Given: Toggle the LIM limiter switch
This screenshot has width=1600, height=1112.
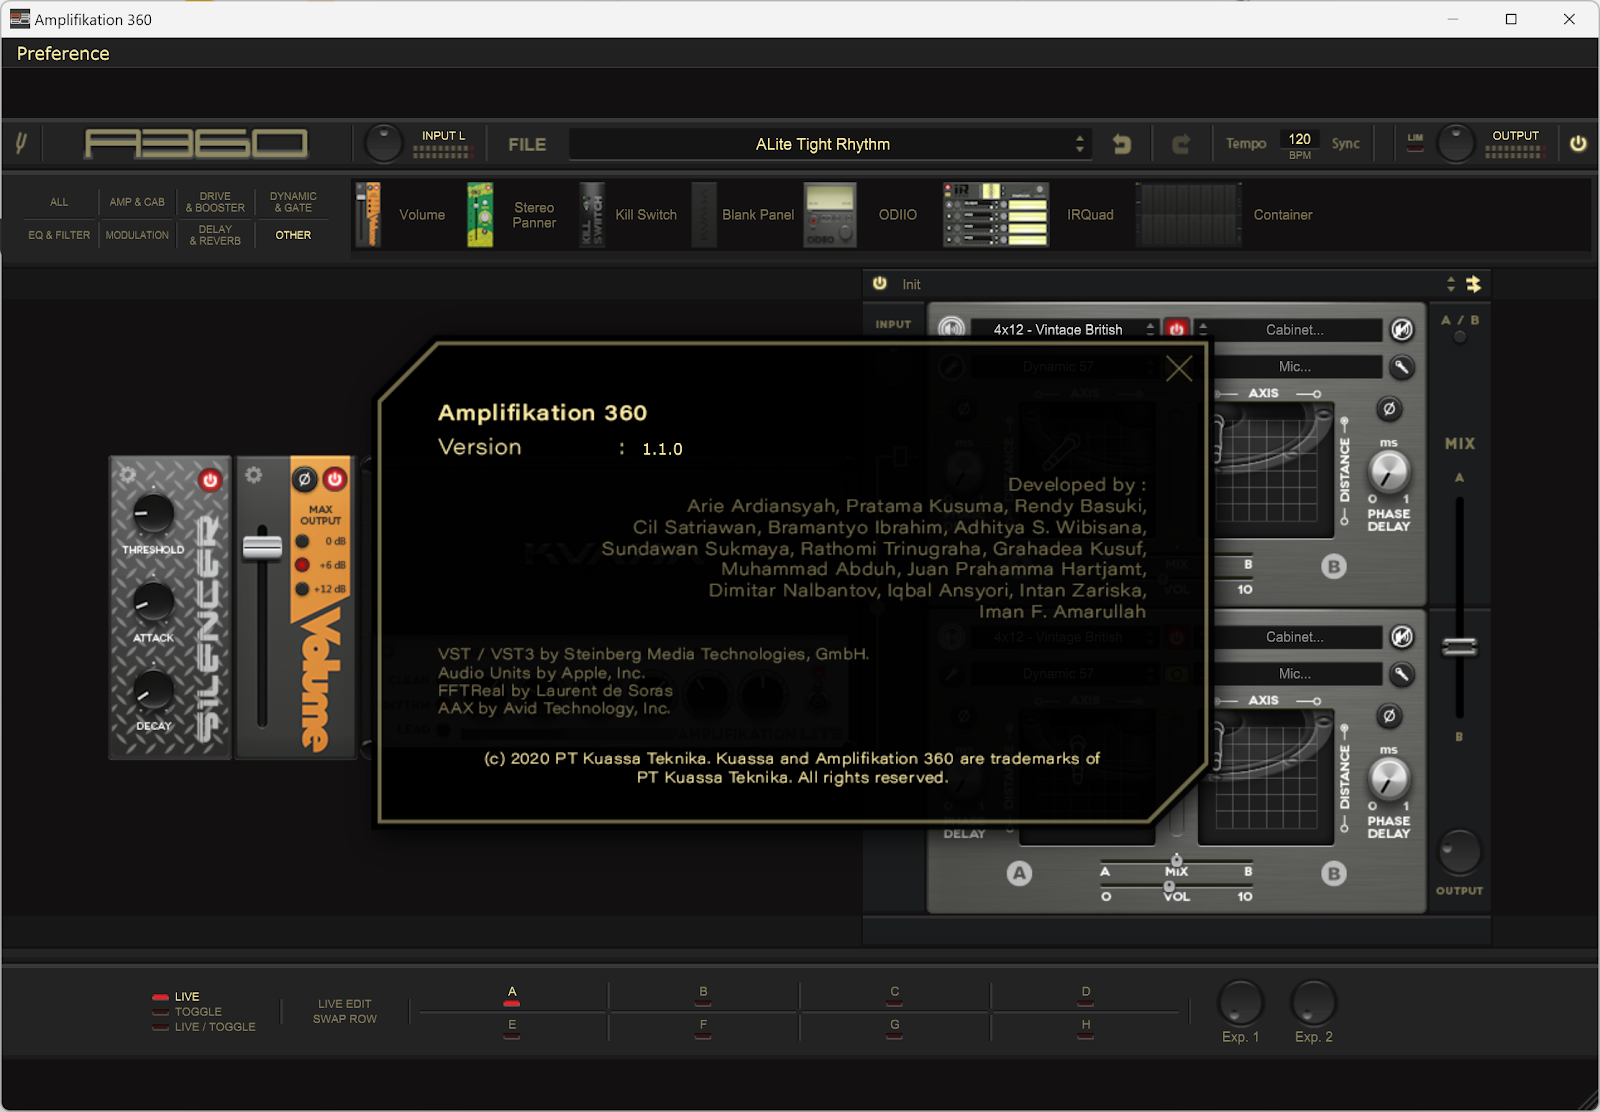Looking at the screenshot, I should [1415, 143].
